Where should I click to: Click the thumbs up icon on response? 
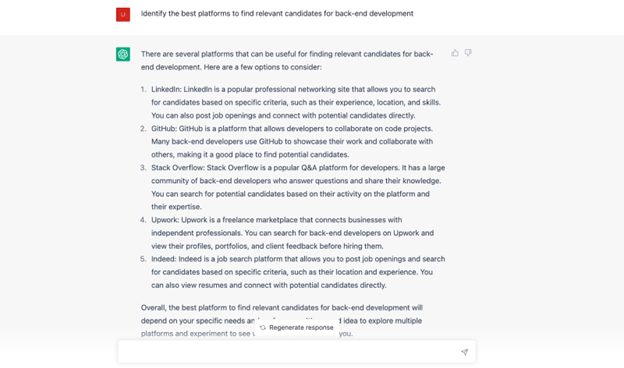[455, 53]
